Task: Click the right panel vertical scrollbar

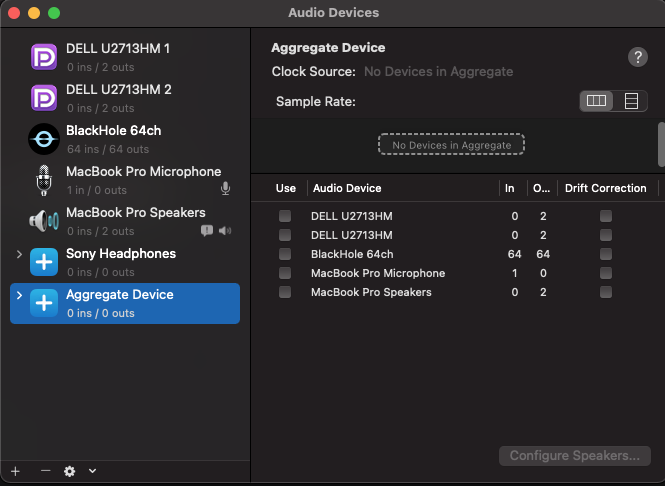Action: pyautogui.click(x=661, y=145)
